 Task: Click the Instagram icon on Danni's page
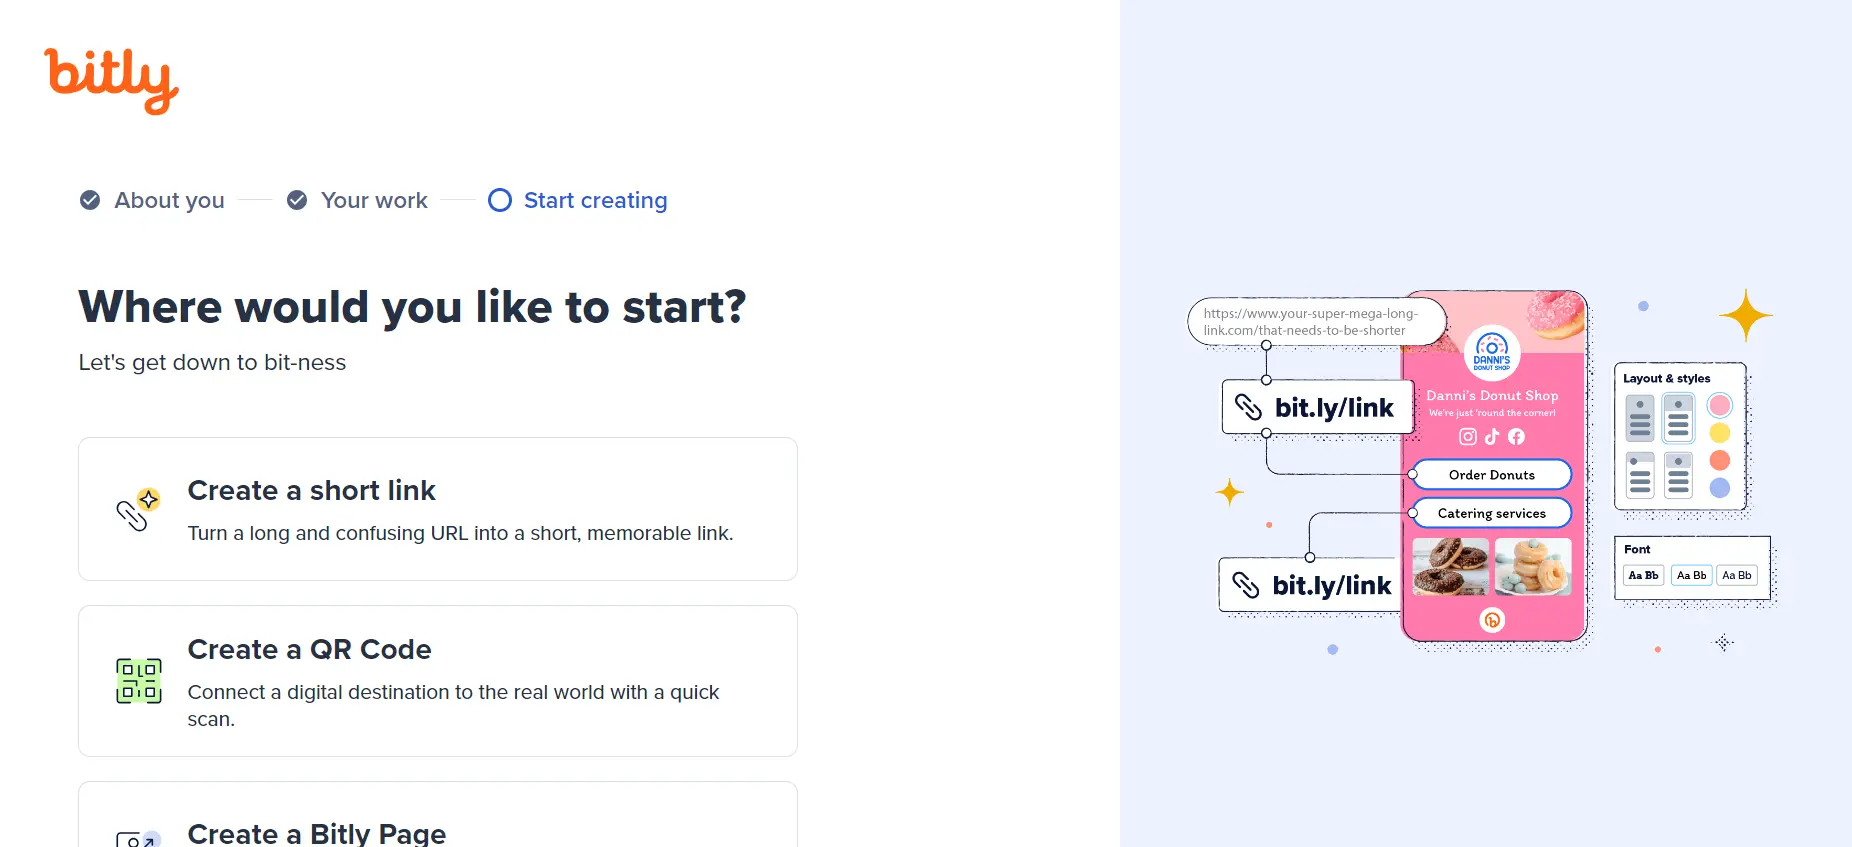(1467, 437)
